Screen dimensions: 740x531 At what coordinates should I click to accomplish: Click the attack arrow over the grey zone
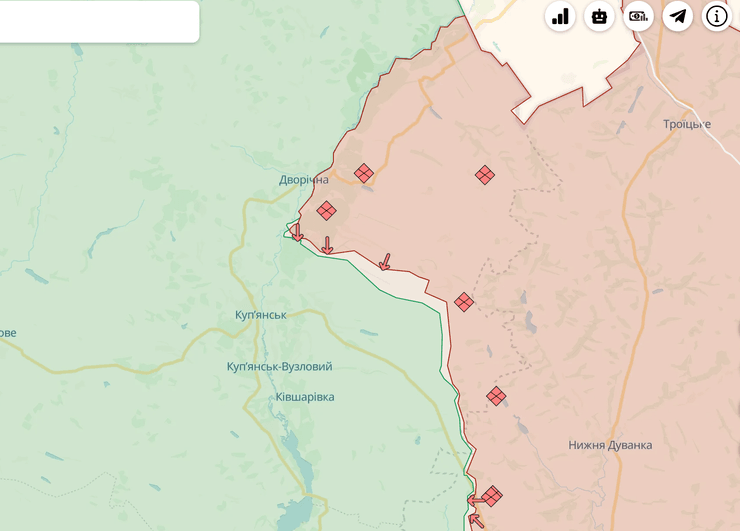[x=385, y=262]
